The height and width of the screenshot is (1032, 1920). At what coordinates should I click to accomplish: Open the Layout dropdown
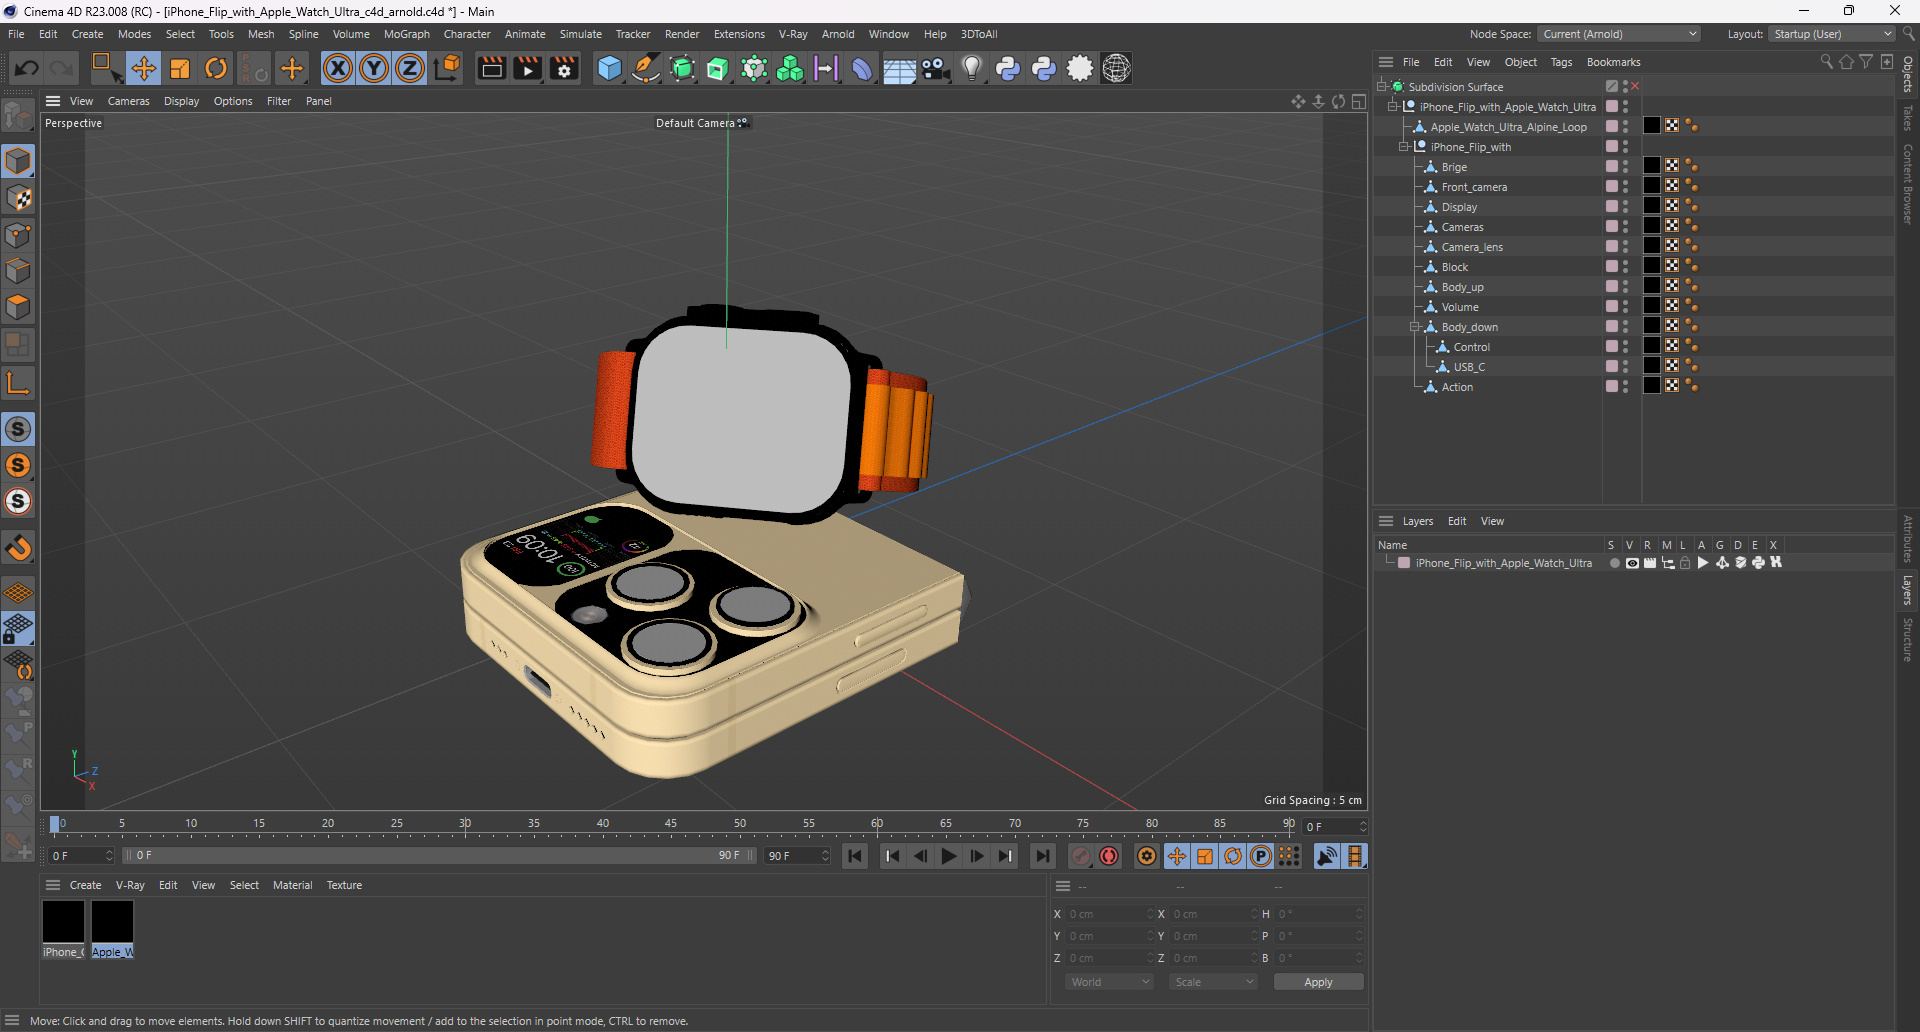tap(1832, 34)
